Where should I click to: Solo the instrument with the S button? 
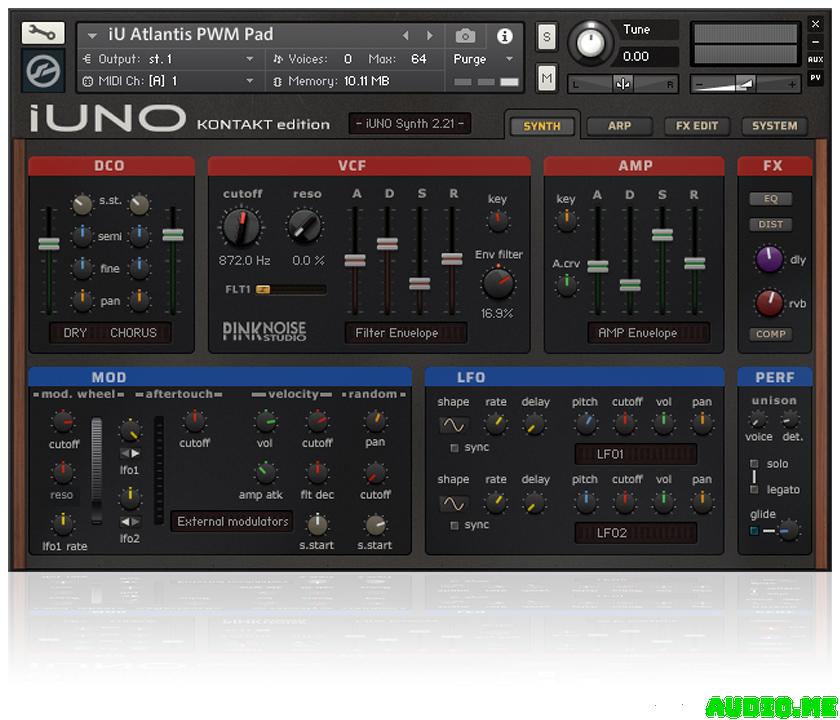[546, 36]
